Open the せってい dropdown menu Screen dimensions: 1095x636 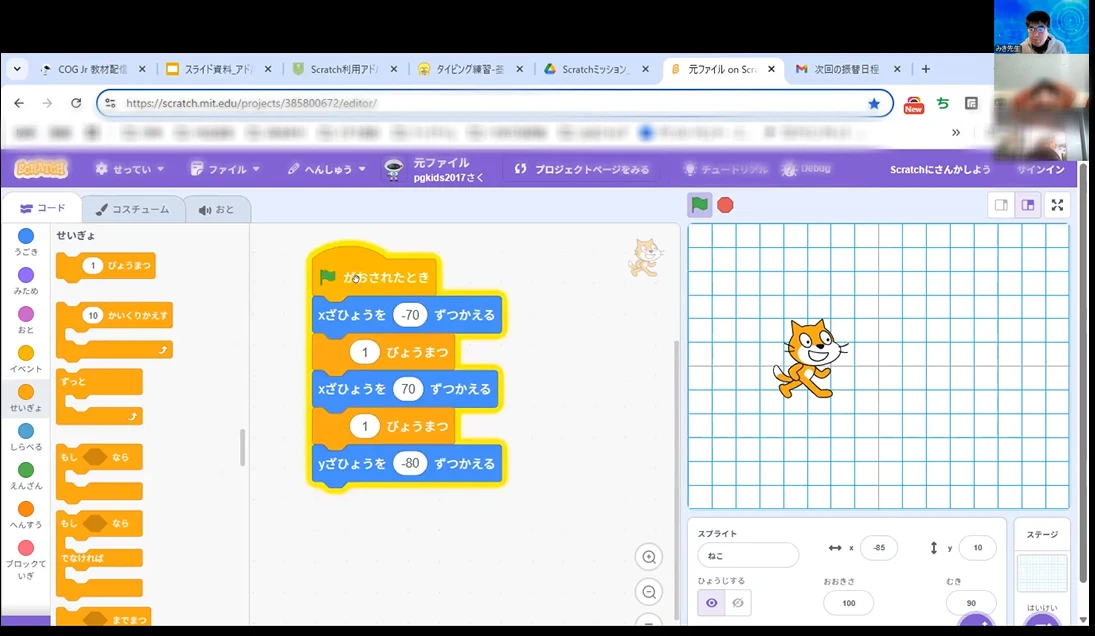(x=130, y=169)
